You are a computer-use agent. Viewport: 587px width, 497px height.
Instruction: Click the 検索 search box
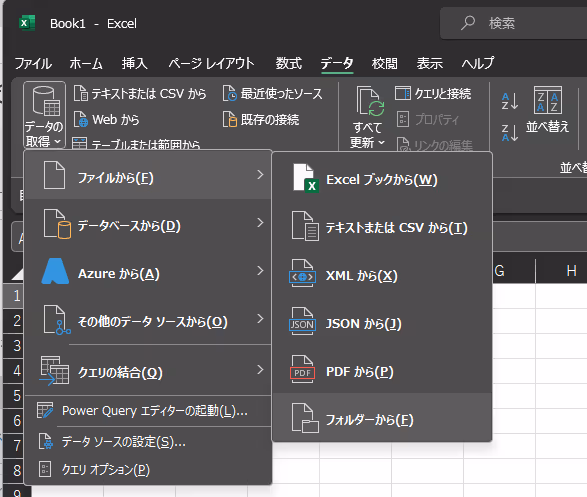coord(514,23)
